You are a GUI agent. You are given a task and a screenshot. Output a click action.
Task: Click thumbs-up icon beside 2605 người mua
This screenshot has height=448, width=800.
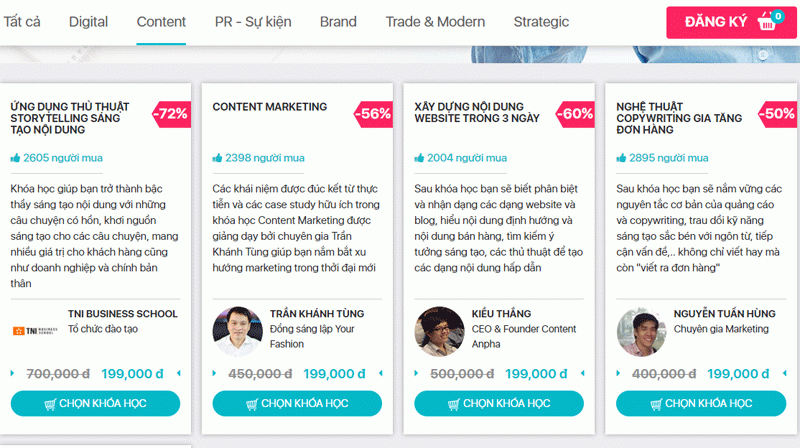tap(15, 158)
